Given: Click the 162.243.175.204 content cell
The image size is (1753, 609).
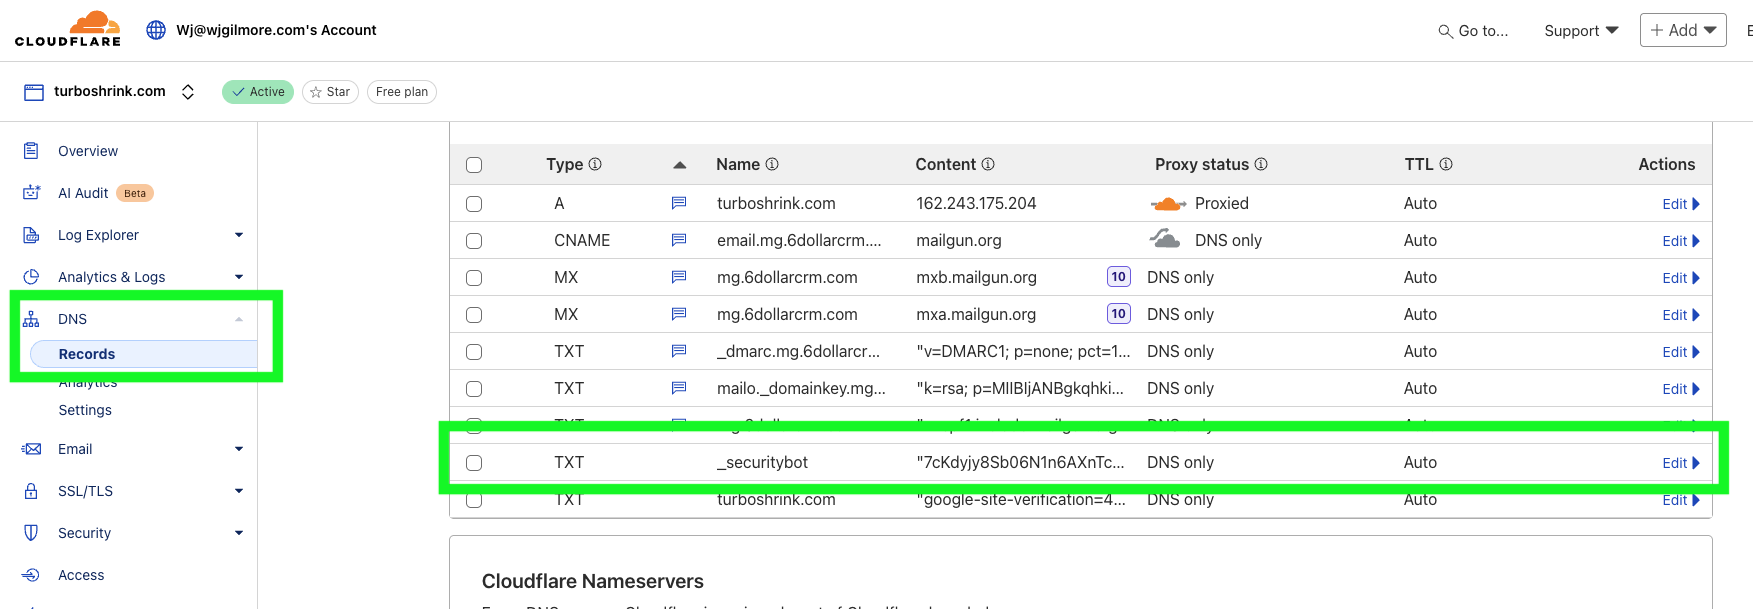Looking at the screenshot, I should tap(976, 203).
